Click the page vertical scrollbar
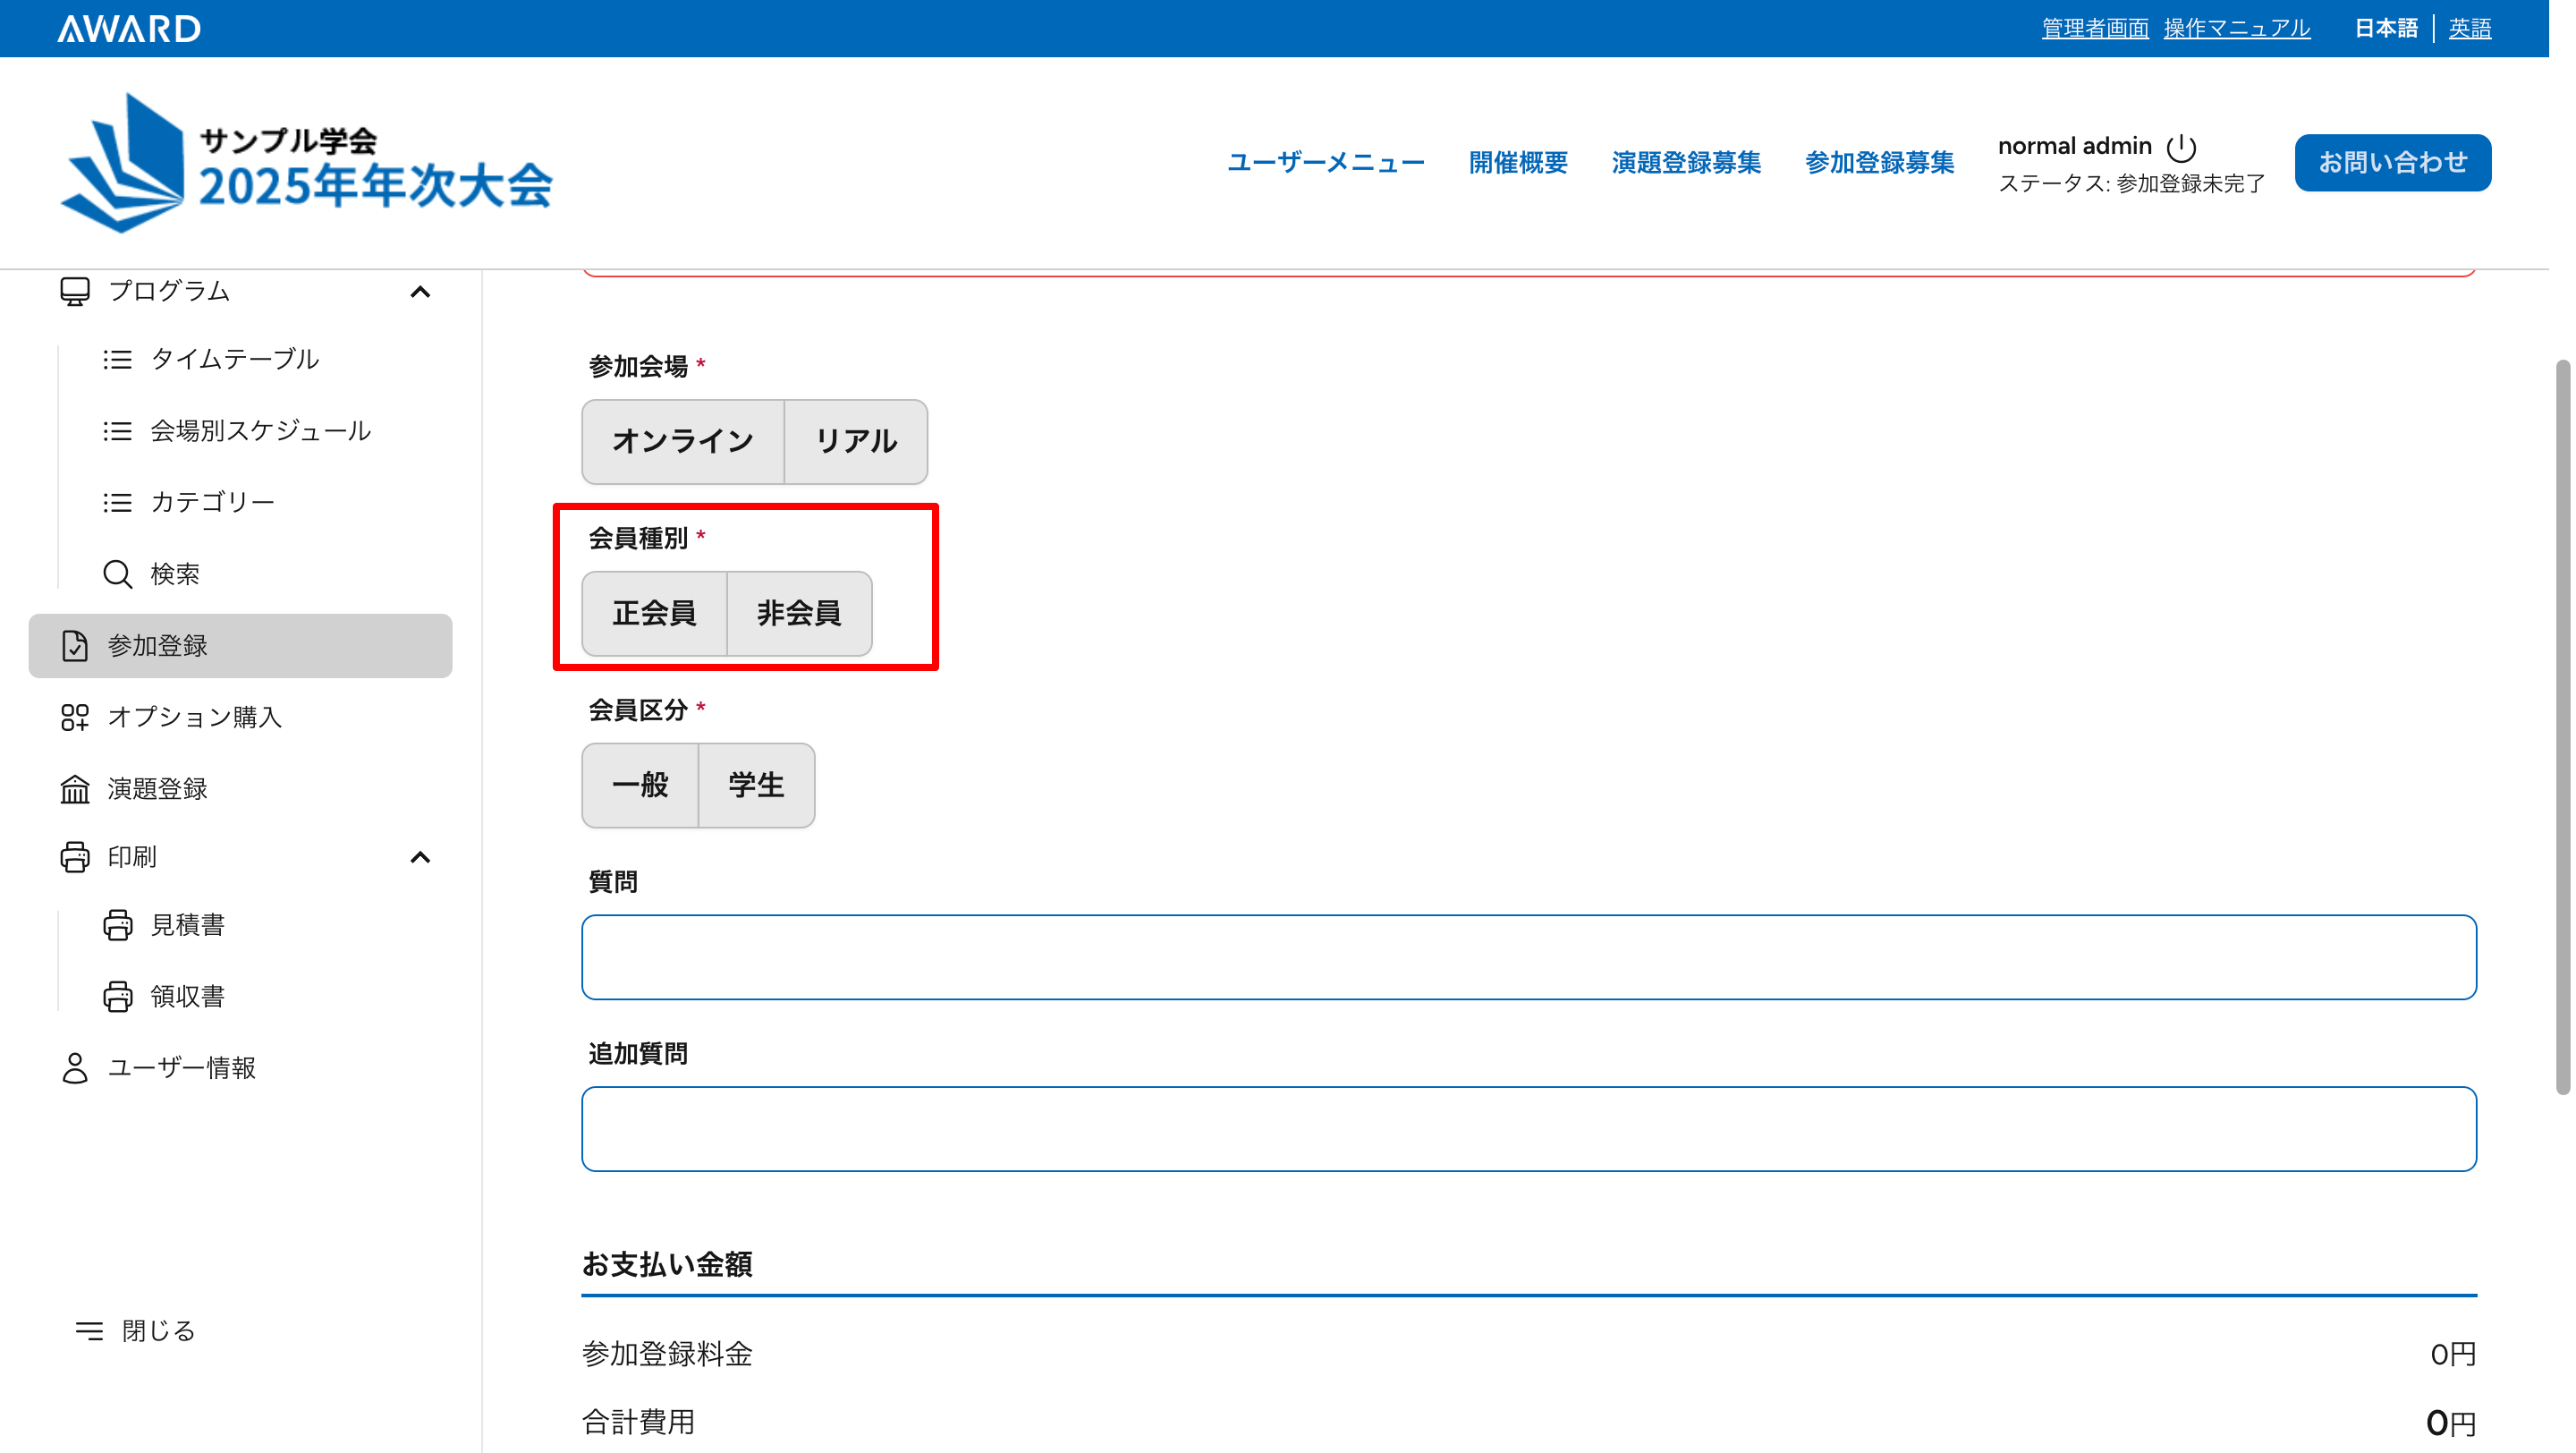The width and height of the screenshot is (2576, 1453). pos(2562,728)
